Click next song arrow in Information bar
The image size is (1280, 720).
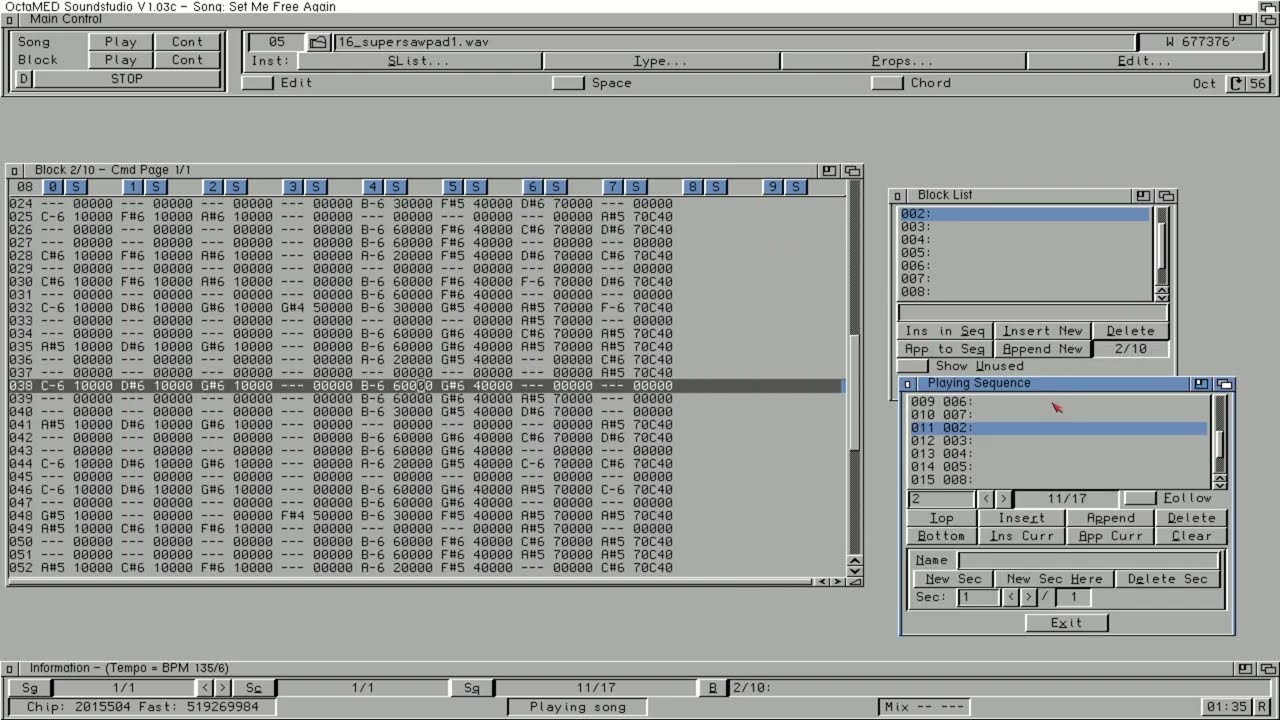point(223,688)
